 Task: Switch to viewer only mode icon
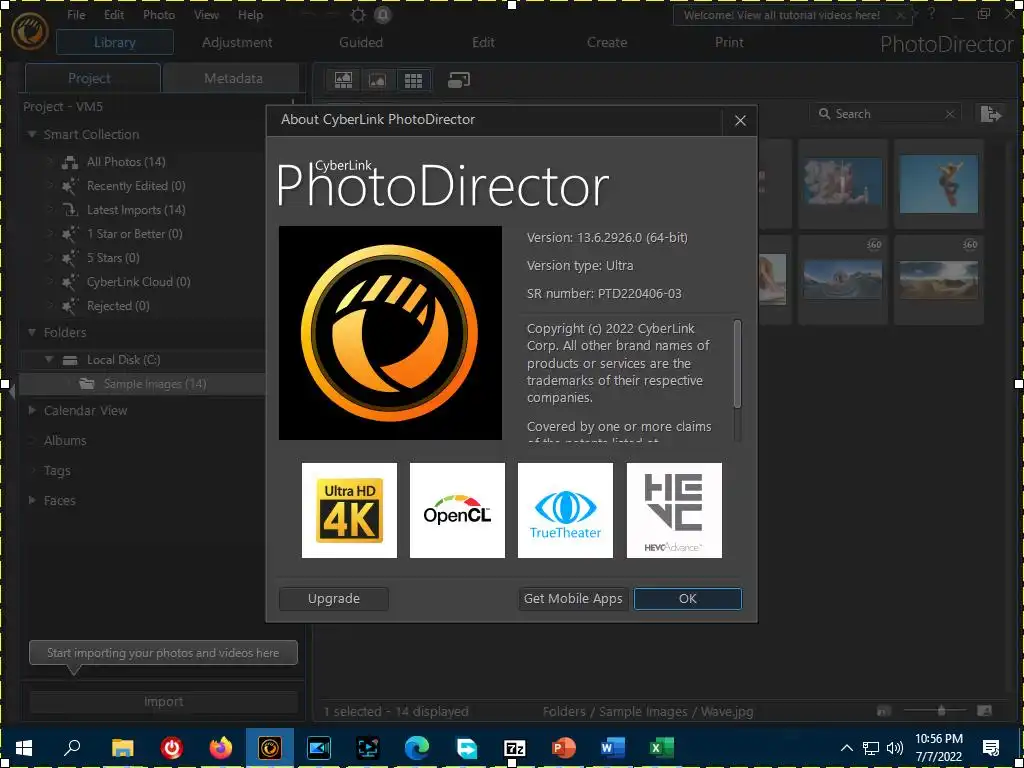coord(378,80)
